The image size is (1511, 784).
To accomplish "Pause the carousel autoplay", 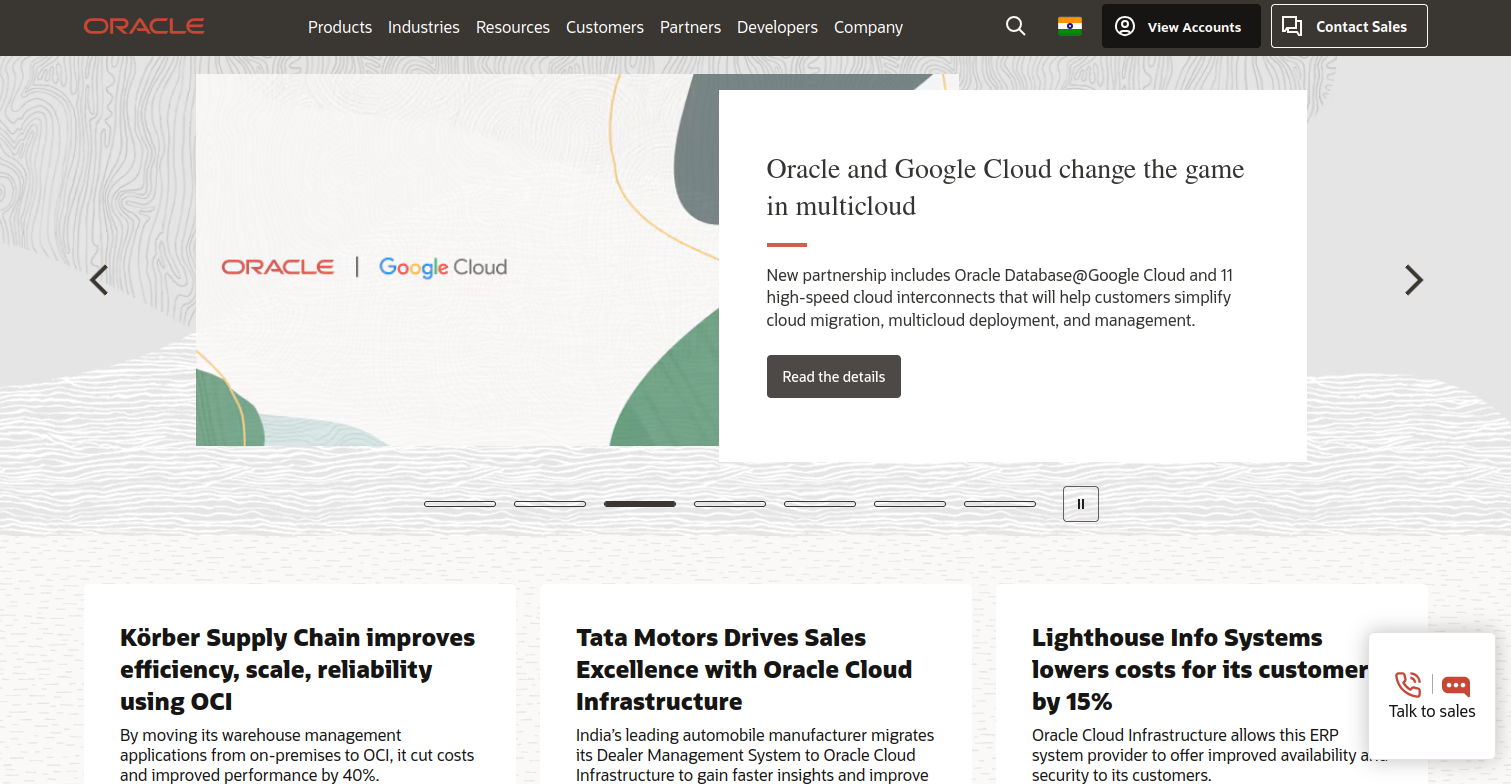I will pos(1081,504).
